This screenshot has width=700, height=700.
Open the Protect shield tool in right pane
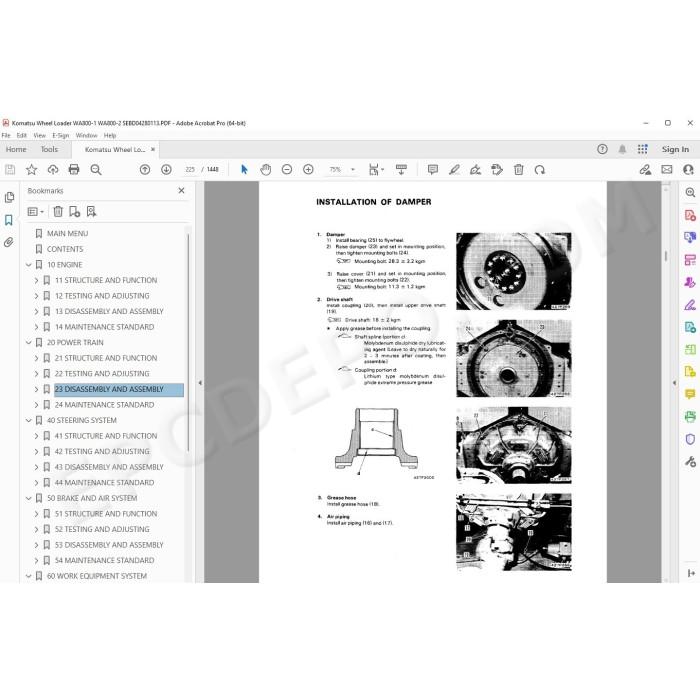coord(690,439)
